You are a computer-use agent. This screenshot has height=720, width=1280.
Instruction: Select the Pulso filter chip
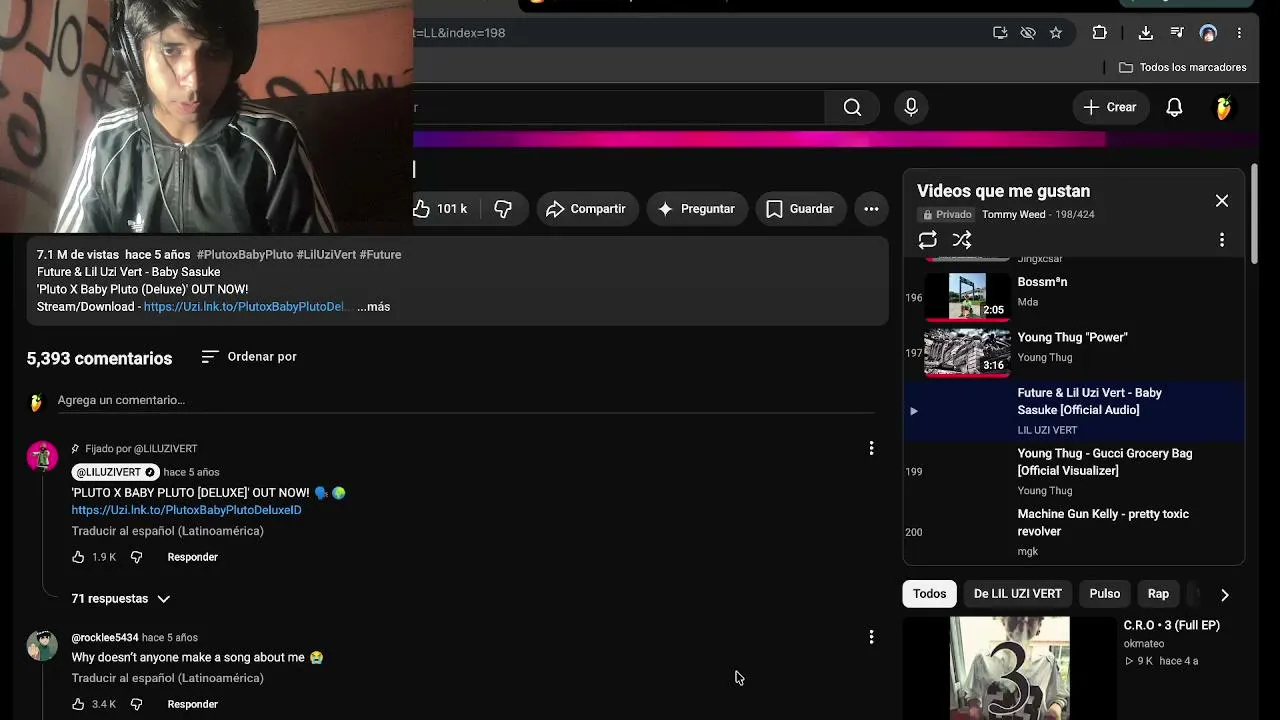click(x=1105, y=594)
